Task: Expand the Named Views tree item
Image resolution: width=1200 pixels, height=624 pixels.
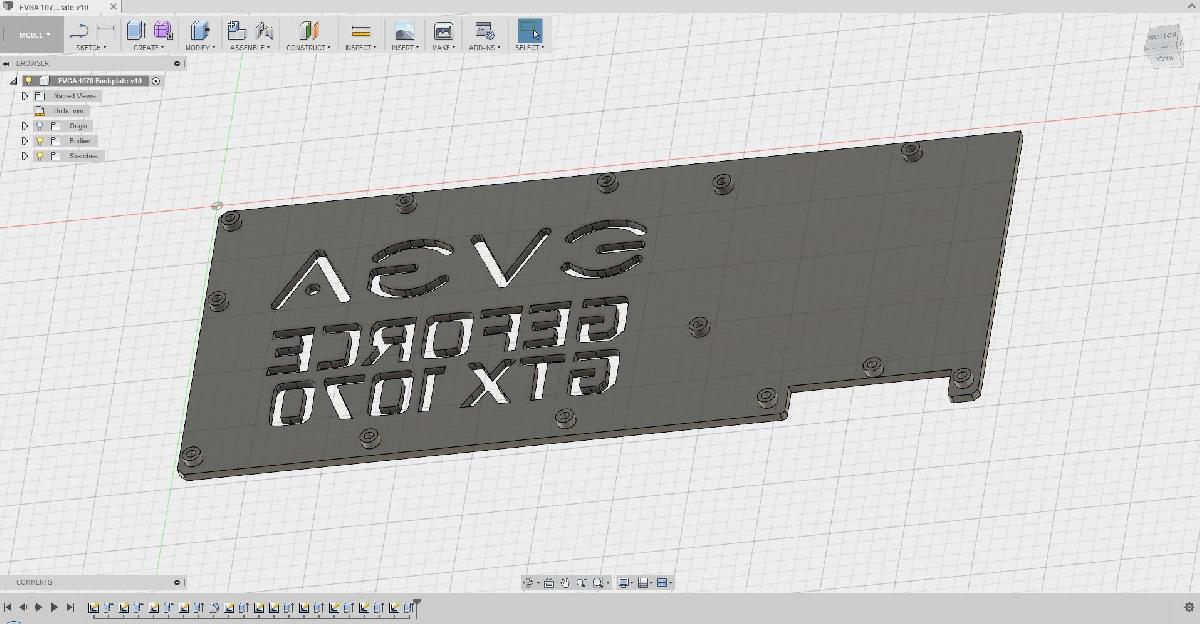Action: [x=25, y=96]
